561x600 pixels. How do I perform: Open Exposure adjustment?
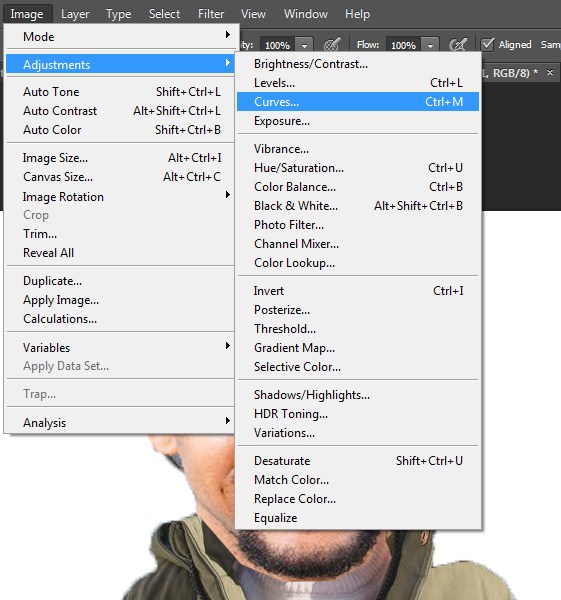tap(358, 121)
